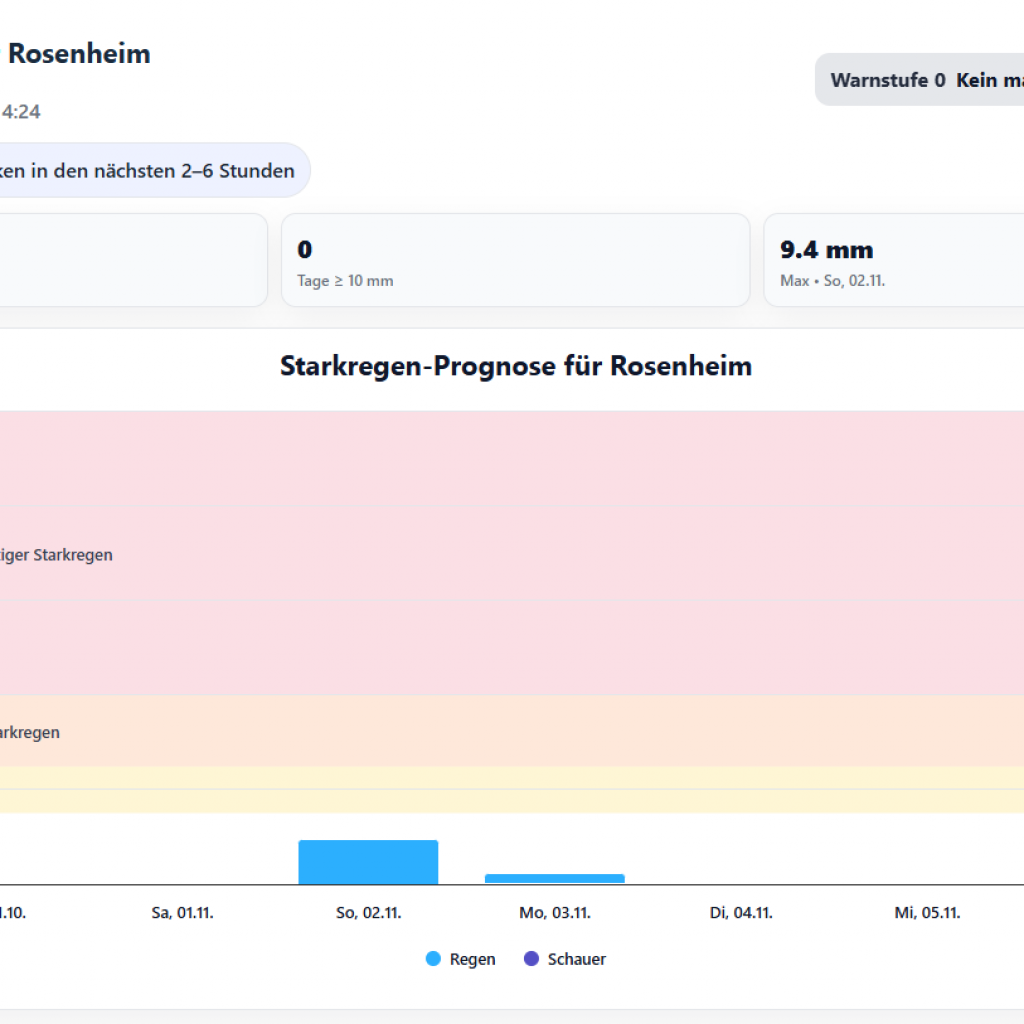
Task: Open the 9.4 mm max rainfall card
Action: tap(895, 260)
